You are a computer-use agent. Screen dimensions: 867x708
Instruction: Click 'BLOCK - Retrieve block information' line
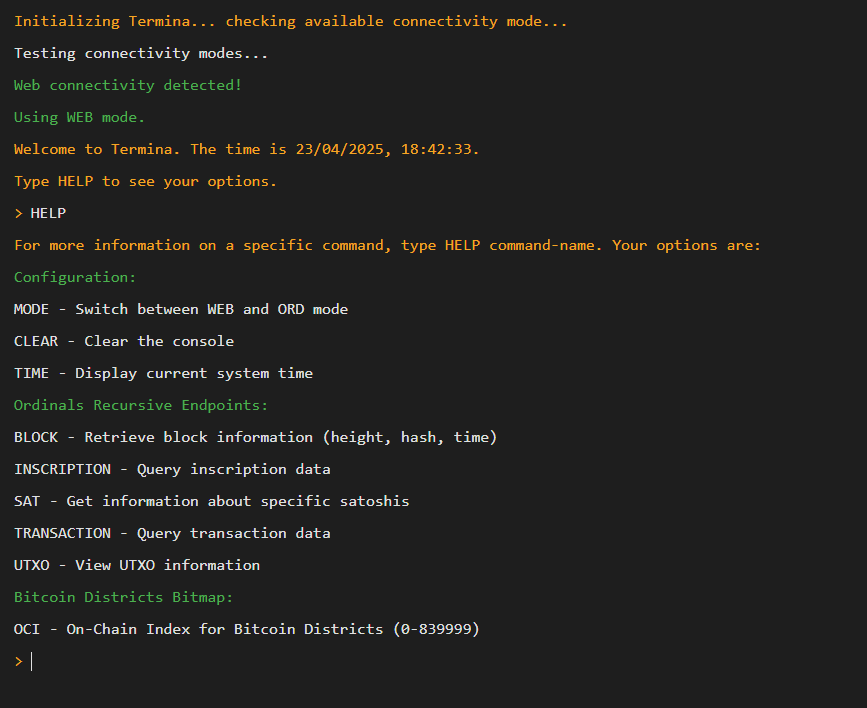click(255, 438)
